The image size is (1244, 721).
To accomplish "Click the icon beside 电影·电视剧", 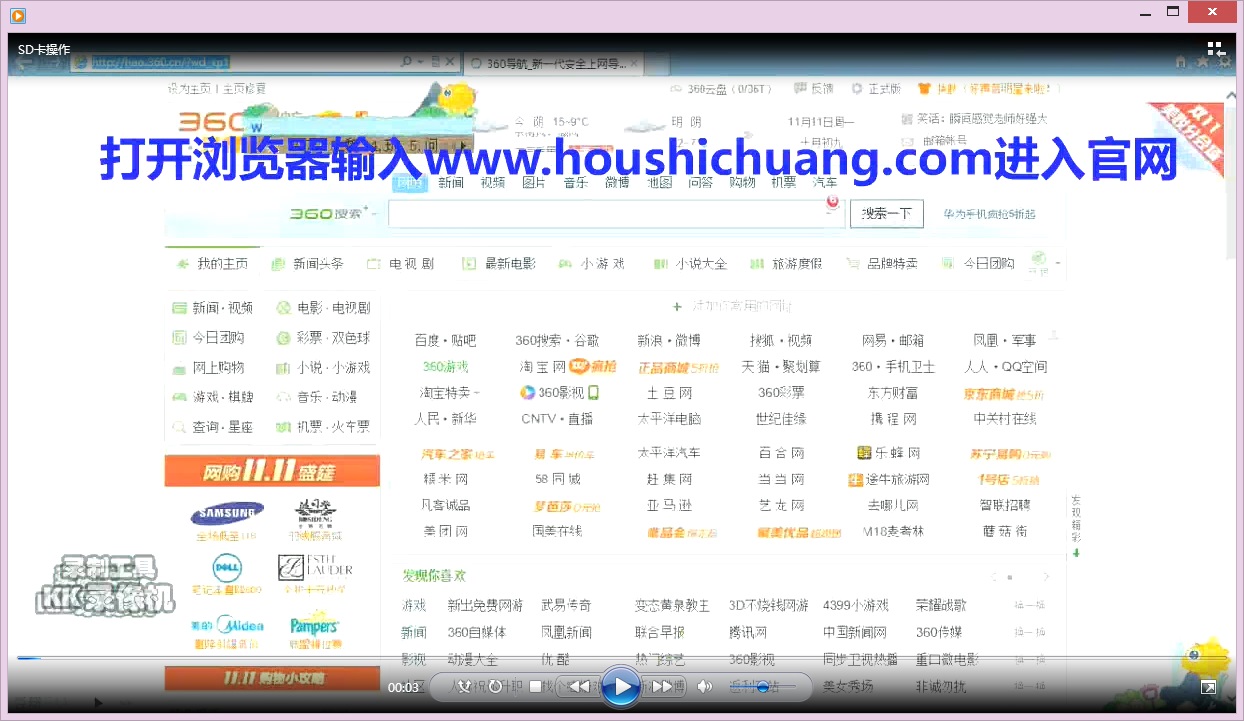I will point(284,308).
